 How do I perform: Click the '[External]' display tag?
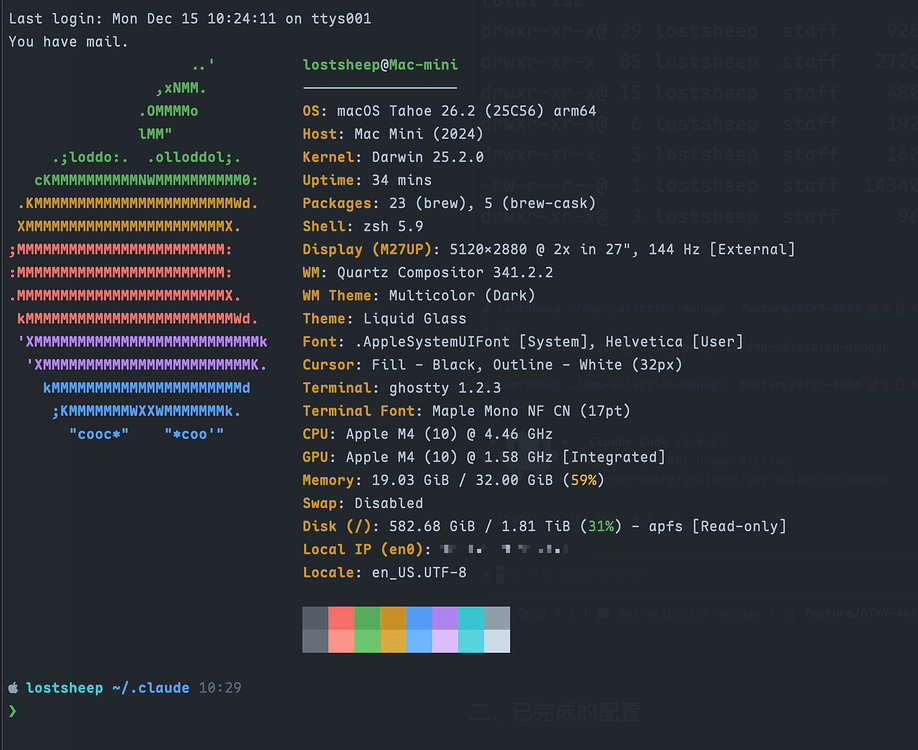pos(752,249)
